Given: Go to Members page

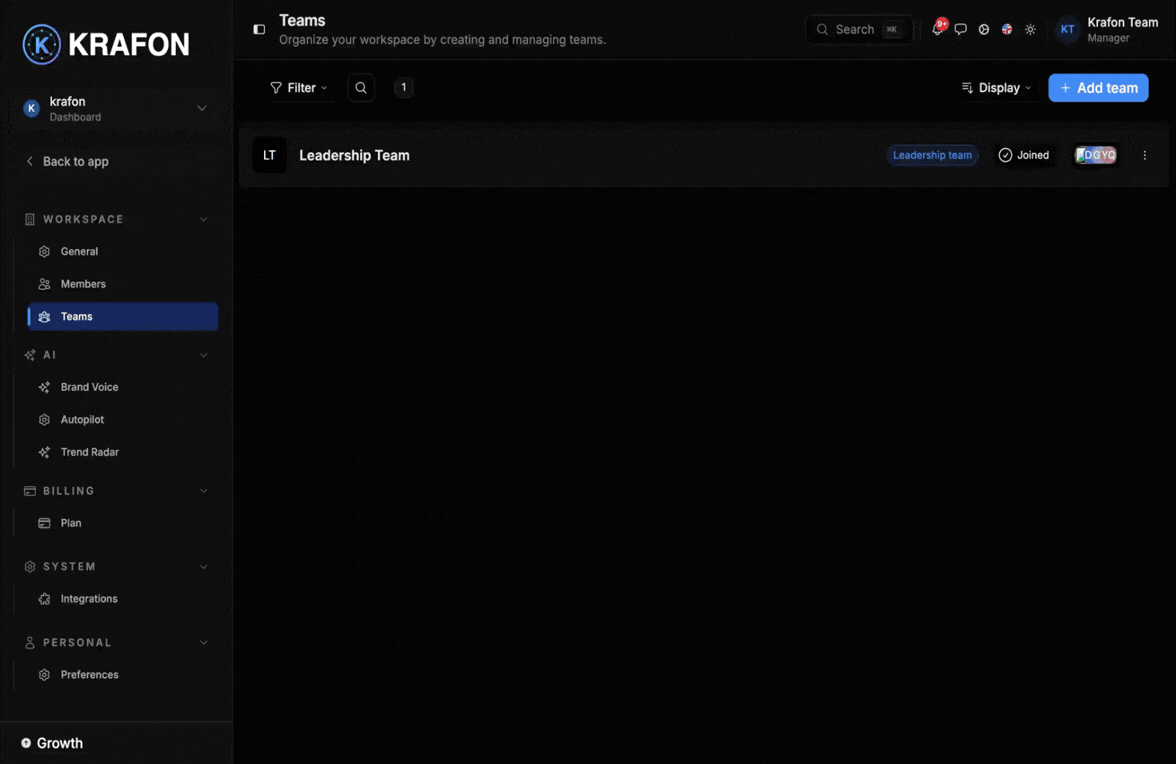Looking at the screenshot, I should point(123,284).
